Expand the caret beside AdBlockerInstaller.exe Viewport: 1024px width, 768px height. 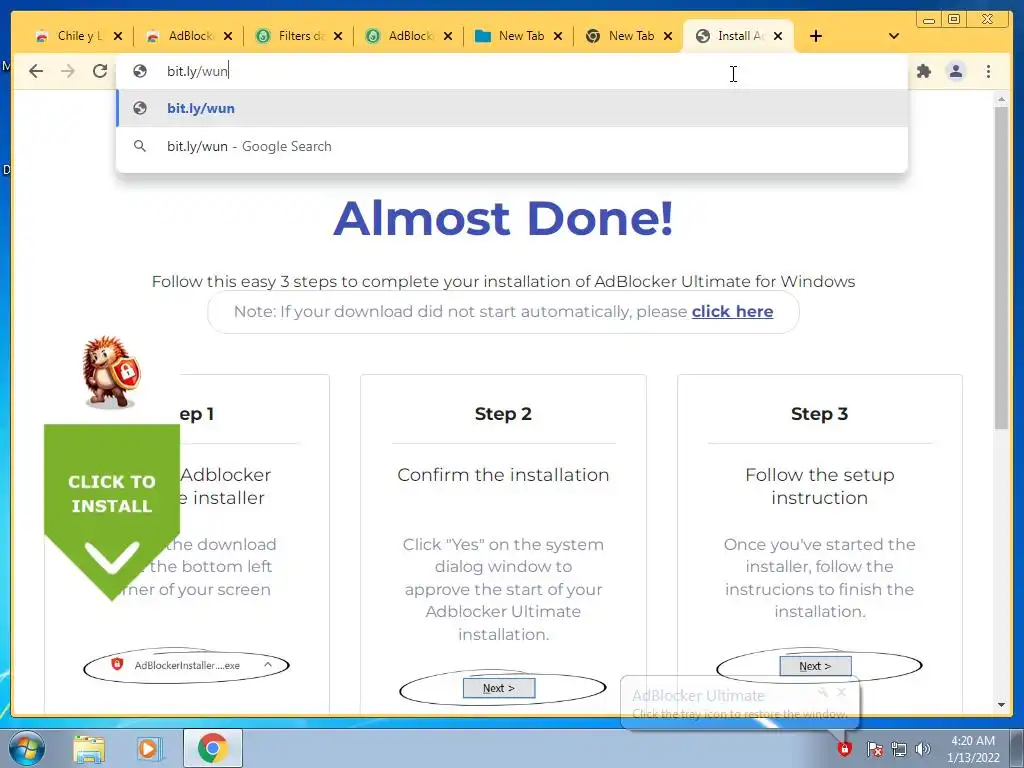268,664
